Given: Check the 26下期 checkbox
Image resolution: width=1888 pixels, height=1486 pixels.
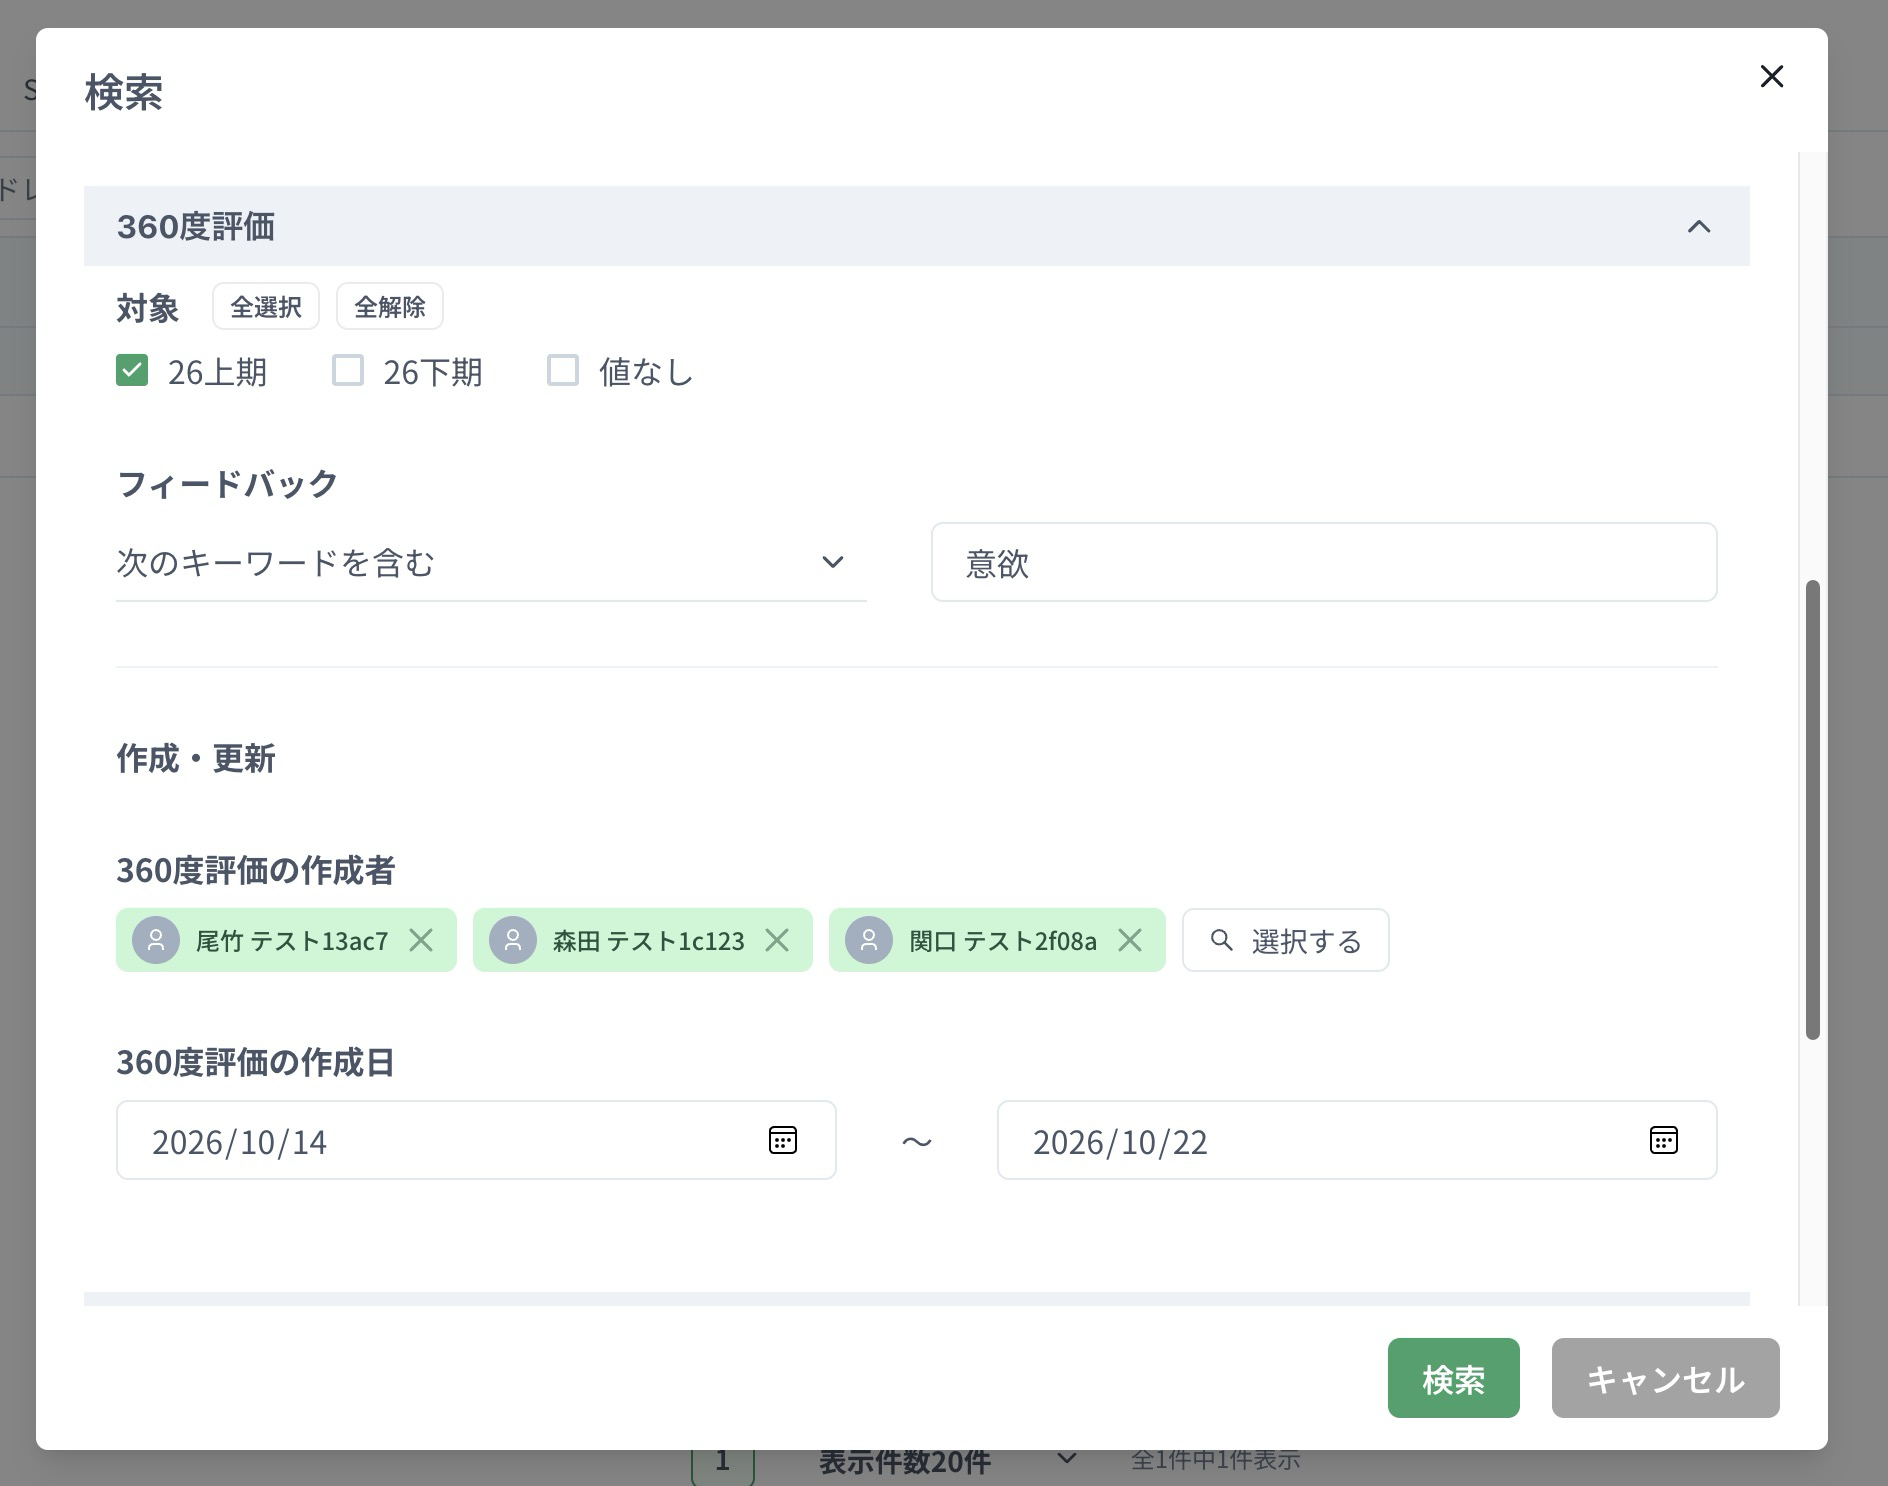Looking at the screenshot, I should pyautogui.click(x=347, y=370).
